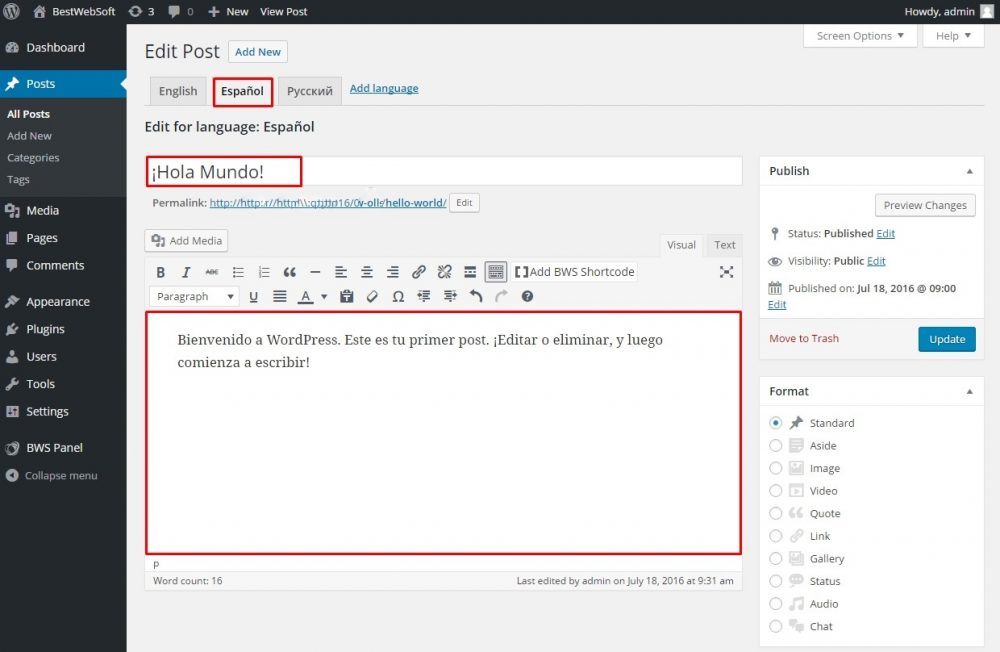The width and height of the screenshot is (1000, 652).
Task: Switch to the Русский language tab
Action: tap(309, 91)
